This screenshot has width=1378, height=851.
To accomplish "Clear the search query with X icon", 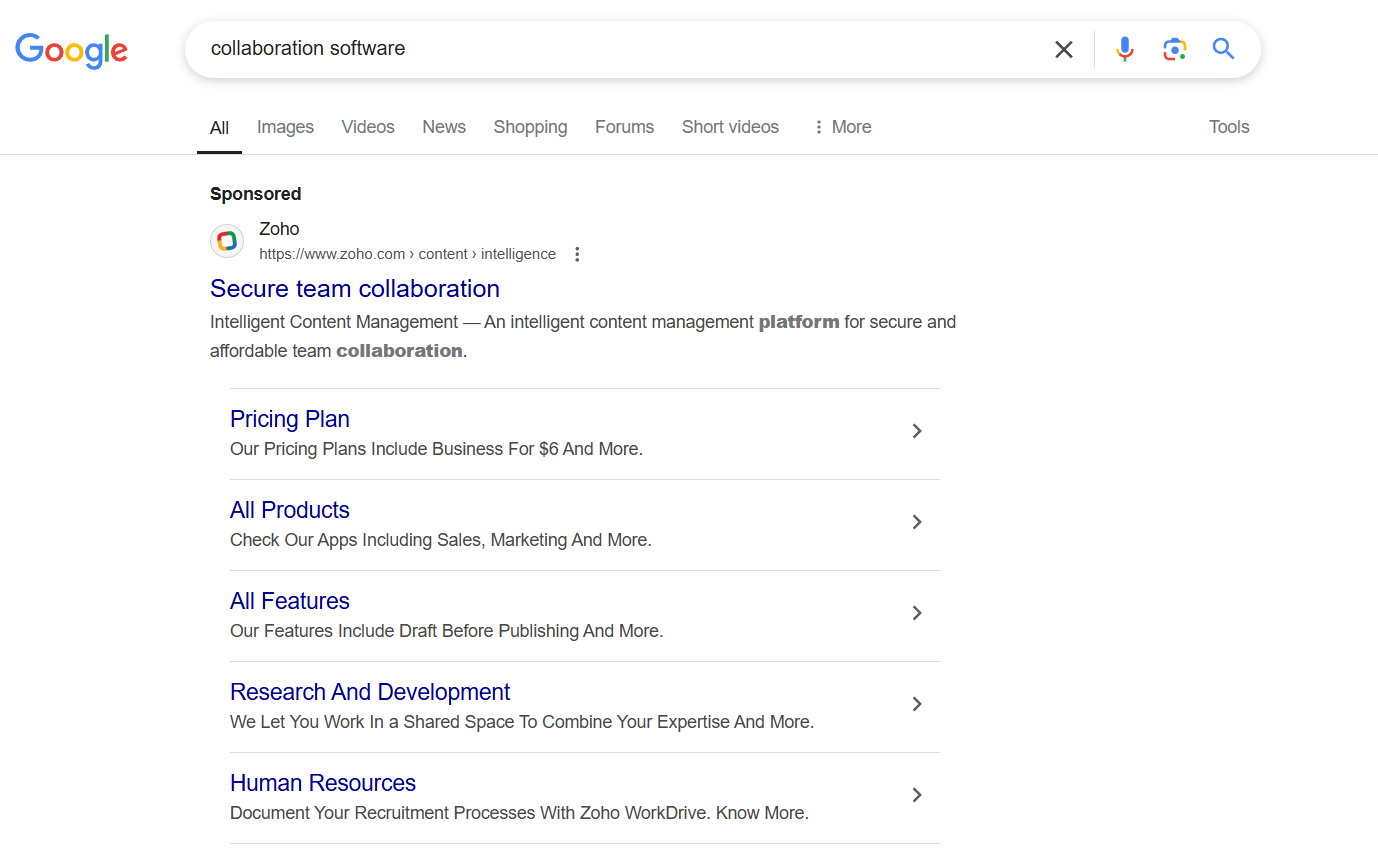I will click(x=1064, y=49).
